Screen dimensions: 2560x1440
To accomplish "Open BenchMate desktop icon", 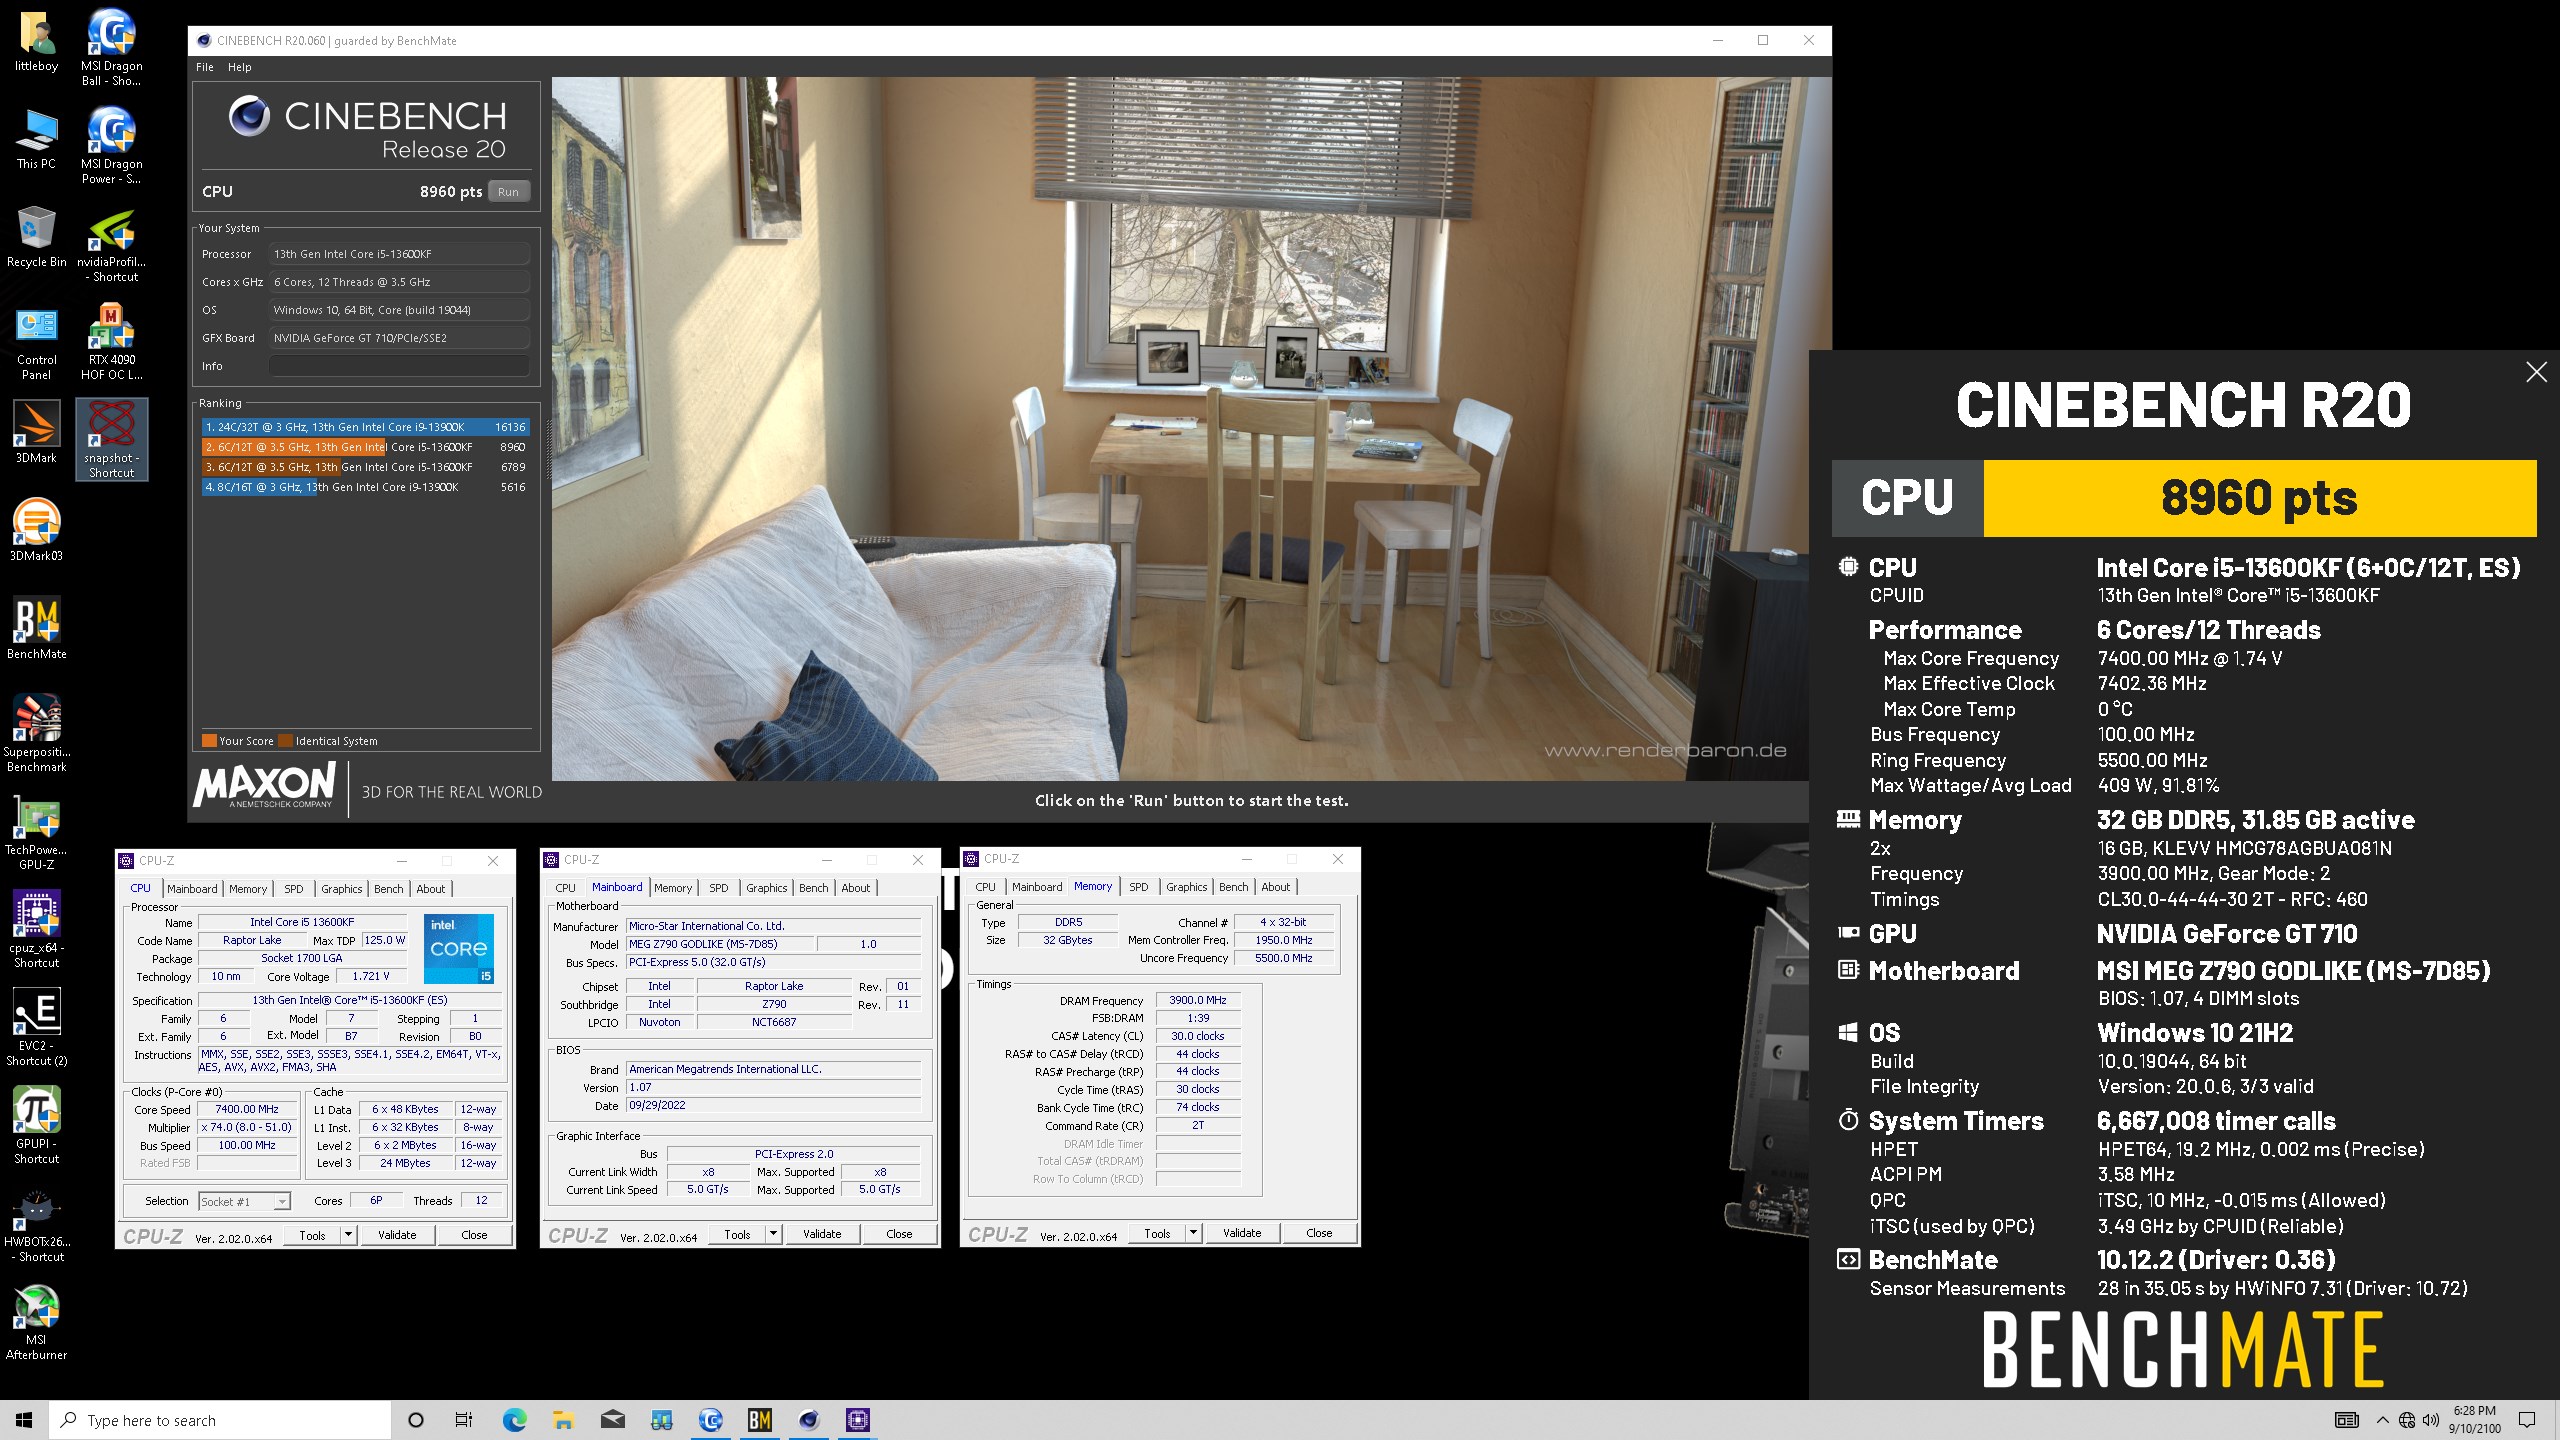I will [36, 628].
